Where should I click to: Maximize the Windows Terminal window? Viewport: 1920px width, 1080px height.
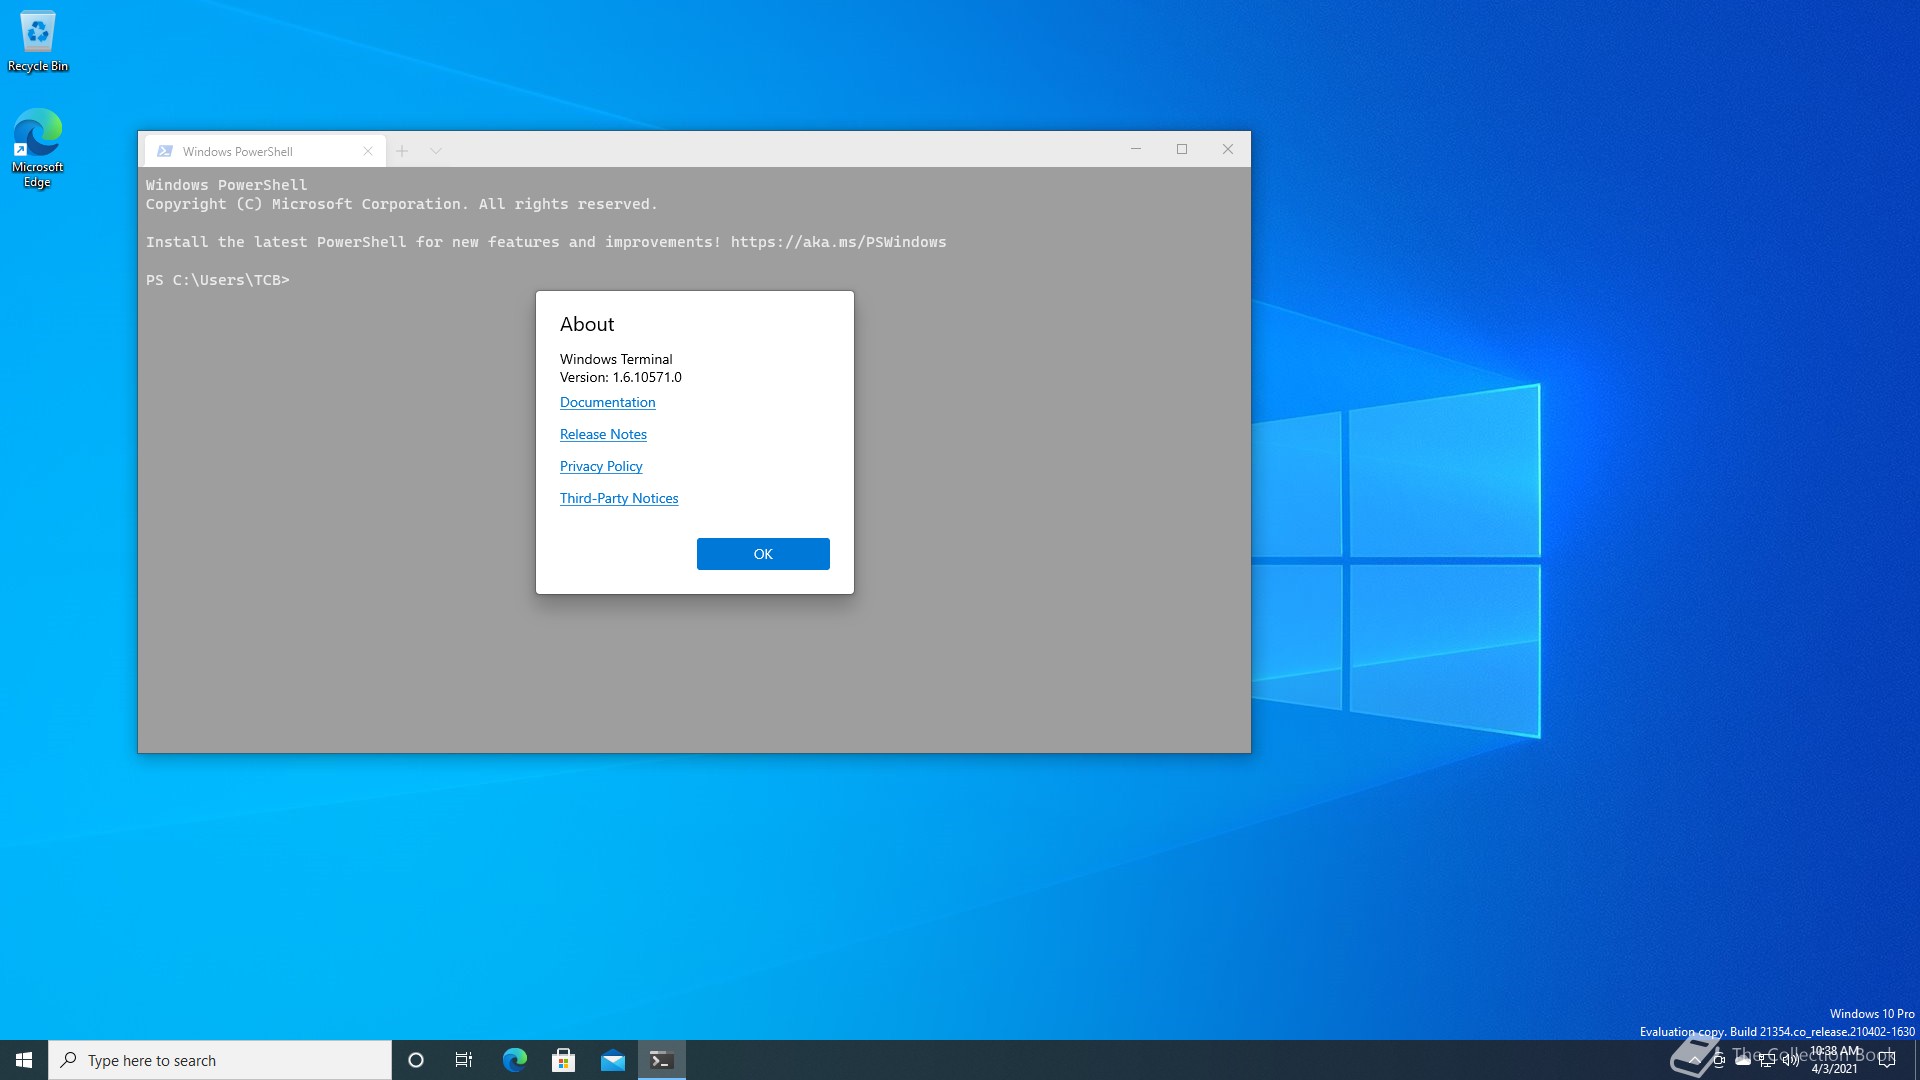[x=1182, y=149]
